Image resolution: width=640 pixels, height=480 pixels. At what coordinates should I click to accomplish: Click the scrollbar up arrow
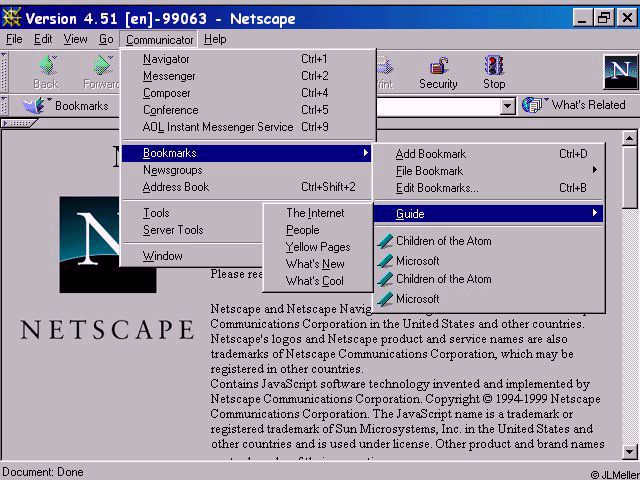(629, 138)
